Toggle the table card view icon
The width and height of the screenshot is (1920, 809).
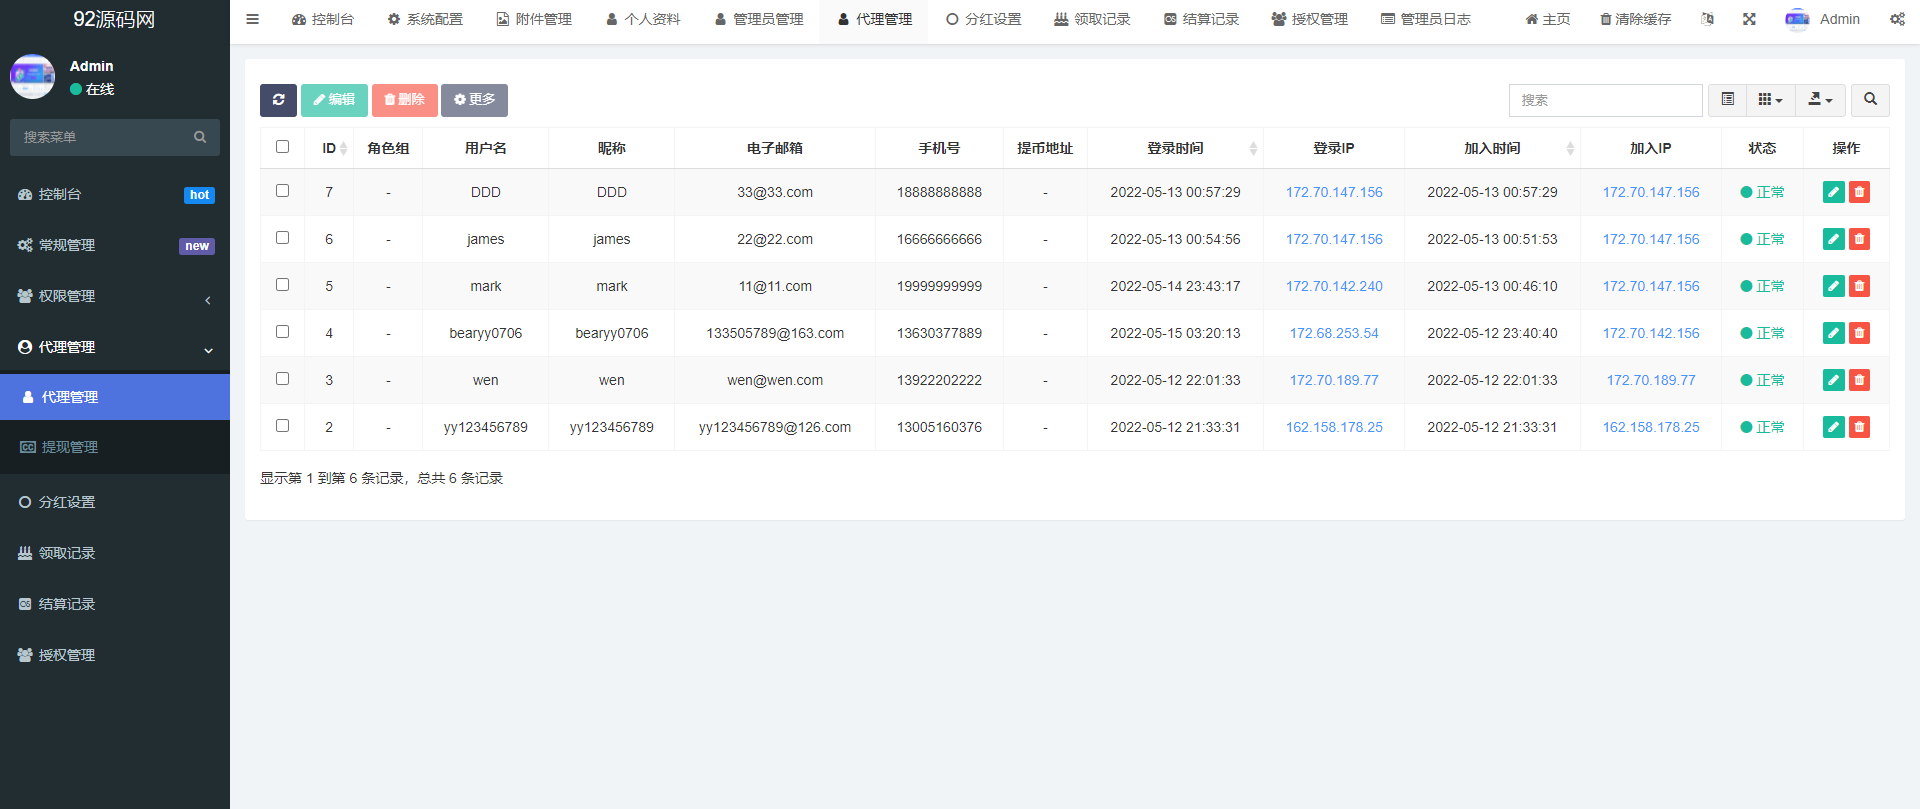1727,100
